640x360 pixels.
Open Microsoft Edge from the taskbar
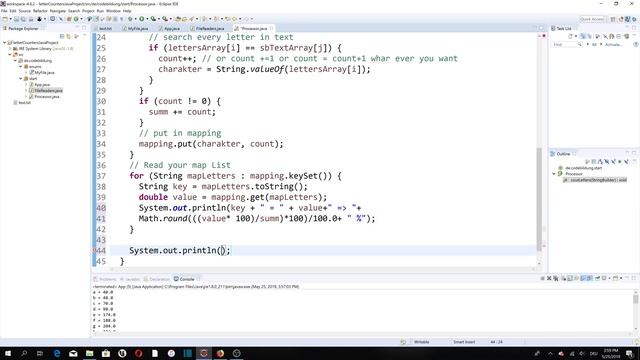tap(57, 353)
